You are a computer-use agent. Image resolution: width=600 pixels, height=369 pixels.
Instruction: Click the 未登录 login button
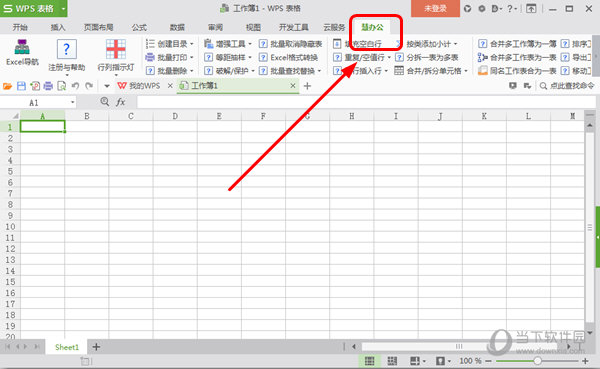click(x=435, y=8)
